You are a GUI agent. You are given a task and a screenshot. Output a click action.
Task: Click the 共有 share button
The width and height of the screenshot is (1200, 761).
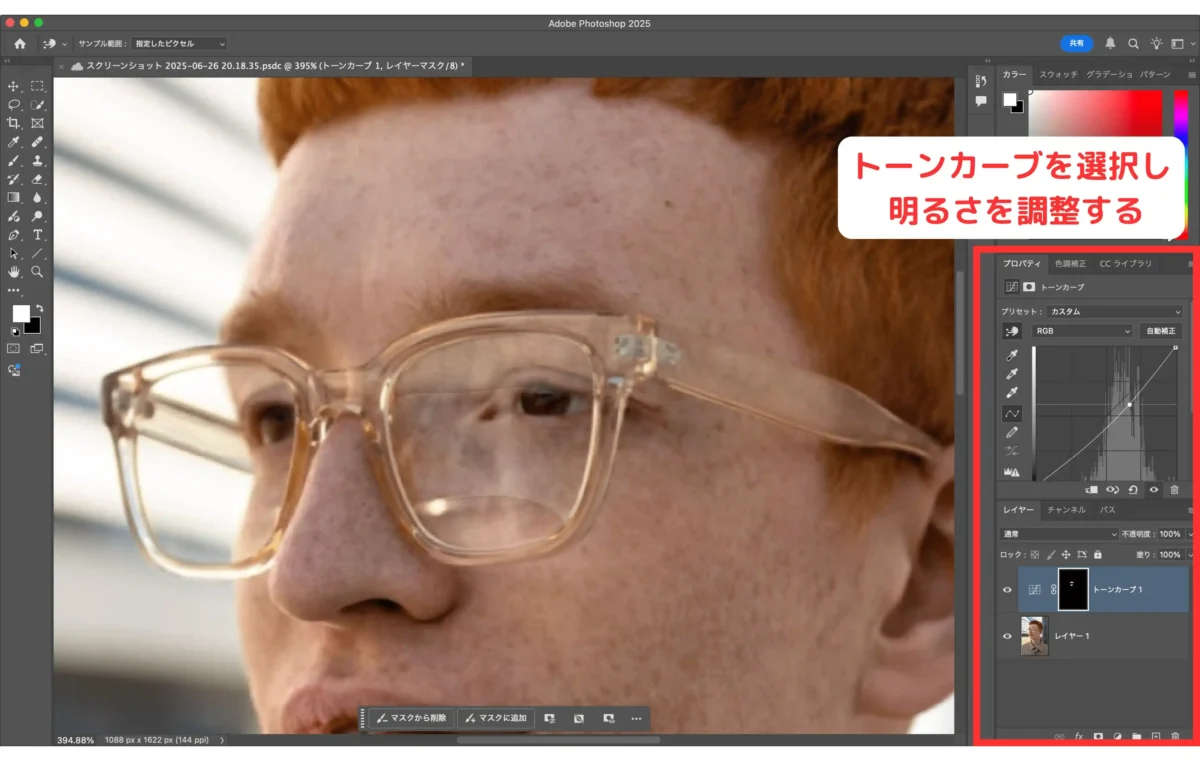(x=1077, y=44)
